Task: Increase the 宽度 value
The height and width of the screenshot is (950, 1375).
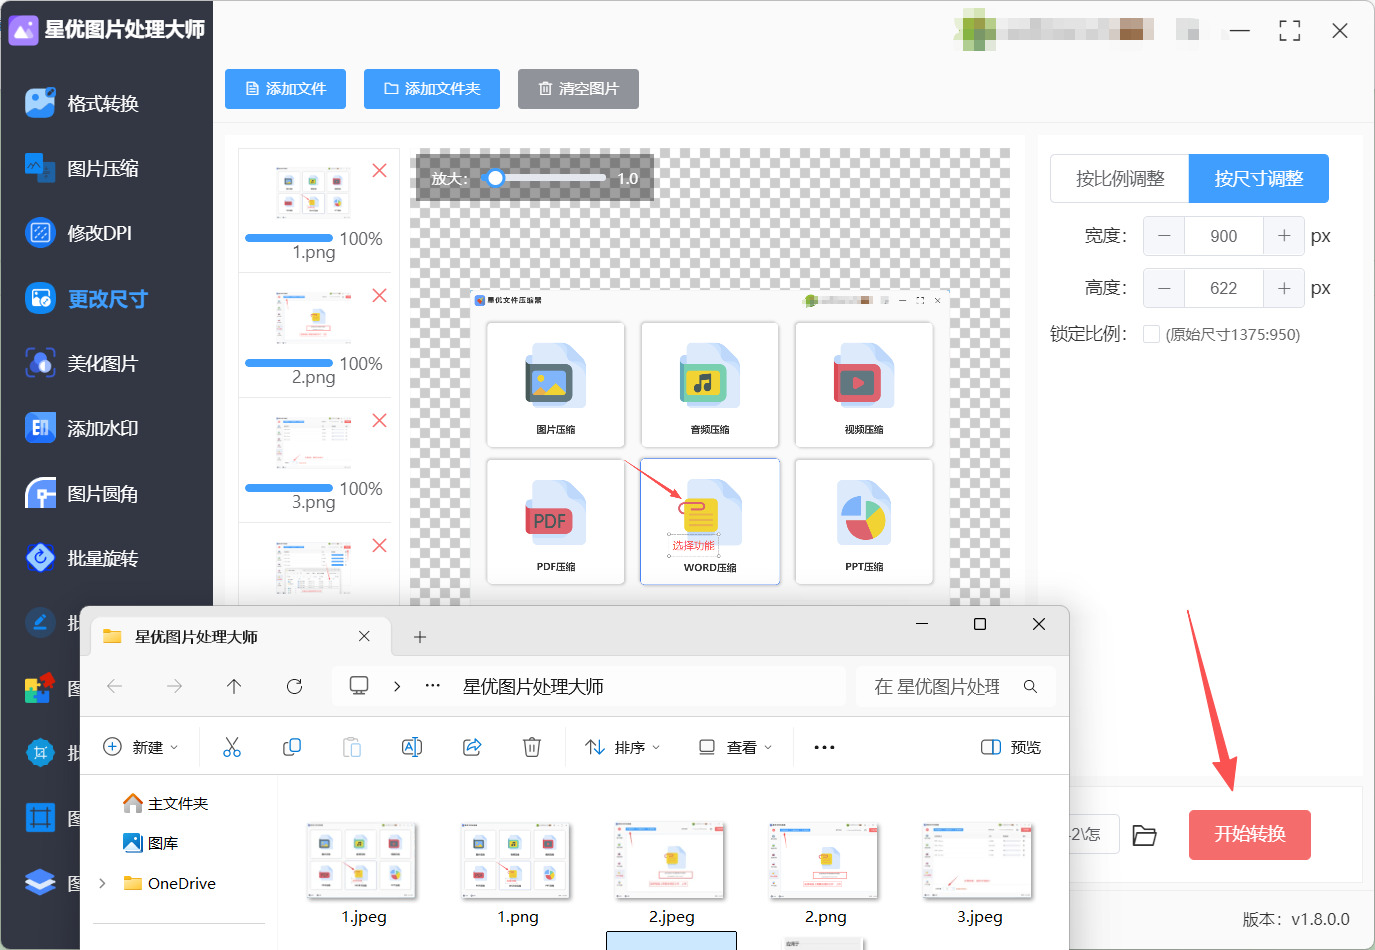Action: coord(1284,236)
